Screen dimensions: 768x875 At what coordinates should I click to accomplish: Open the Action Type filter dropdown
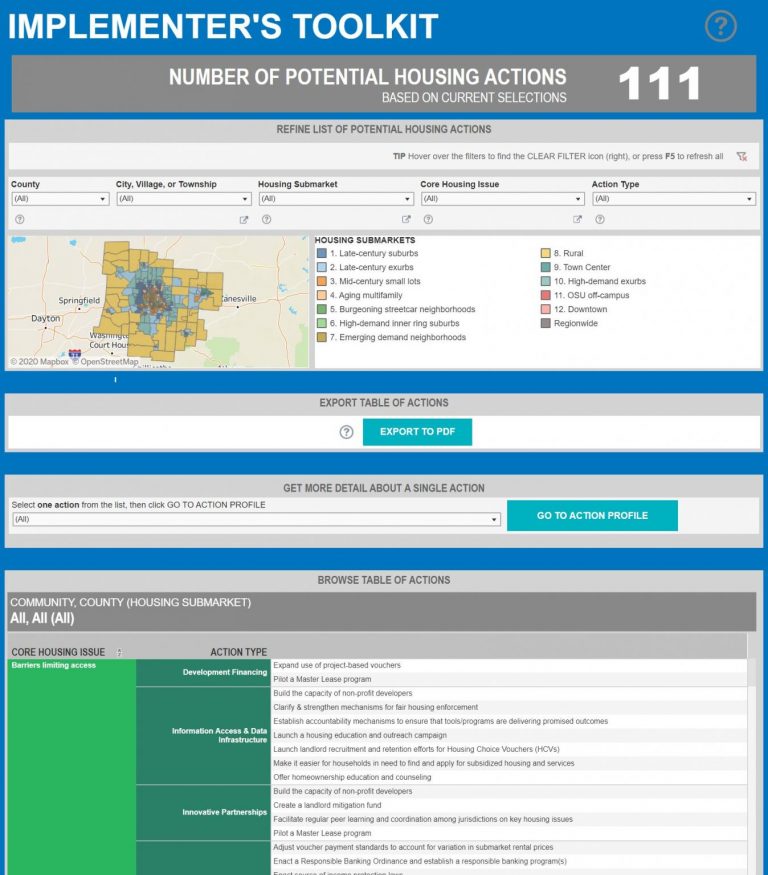point(673,199)
